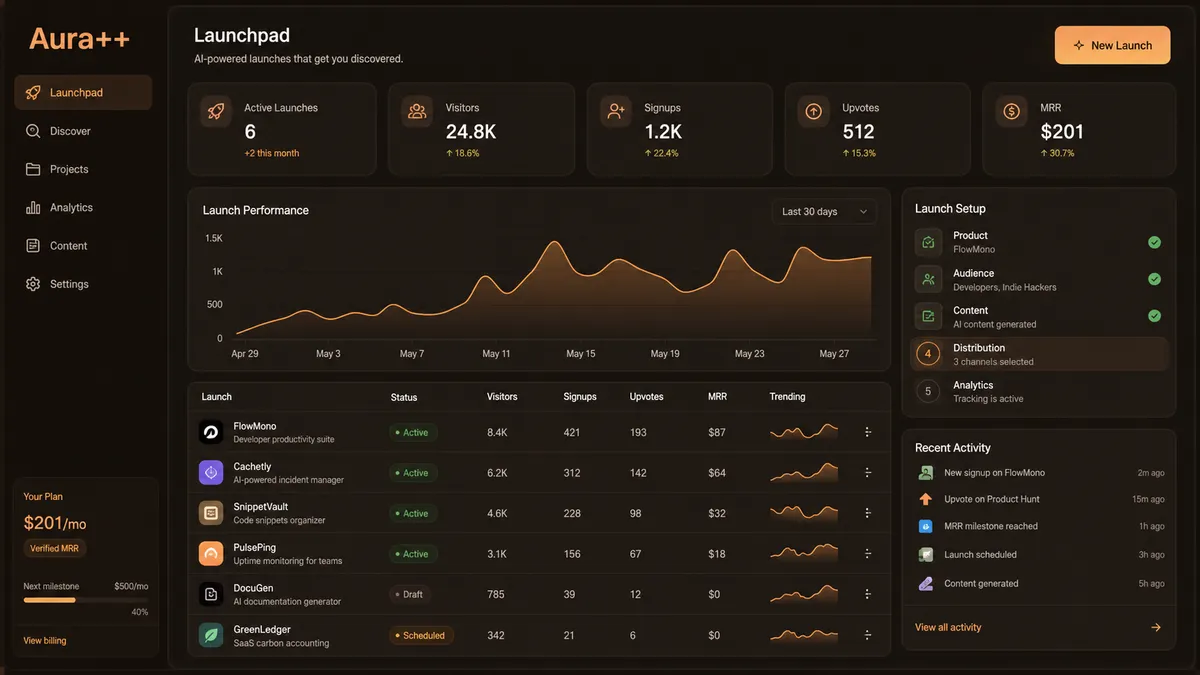Click the Verified MRR badge
The height and width of the screenshot is (675, 1200).
tap(55, 548)
